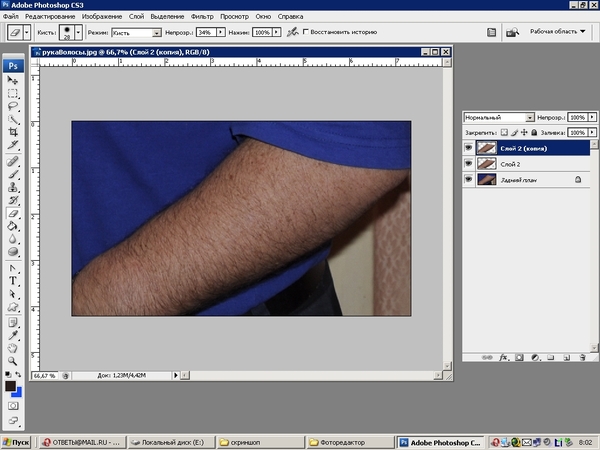
Task: Click the create new layer icon
Action: click(566, 355)
